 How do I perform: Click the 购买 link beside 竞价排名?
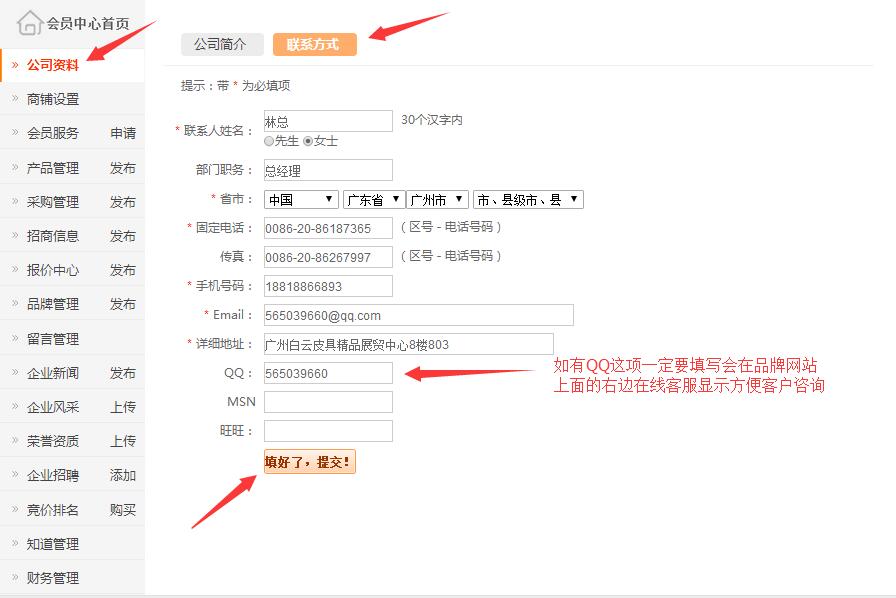[x=123, y=510]
